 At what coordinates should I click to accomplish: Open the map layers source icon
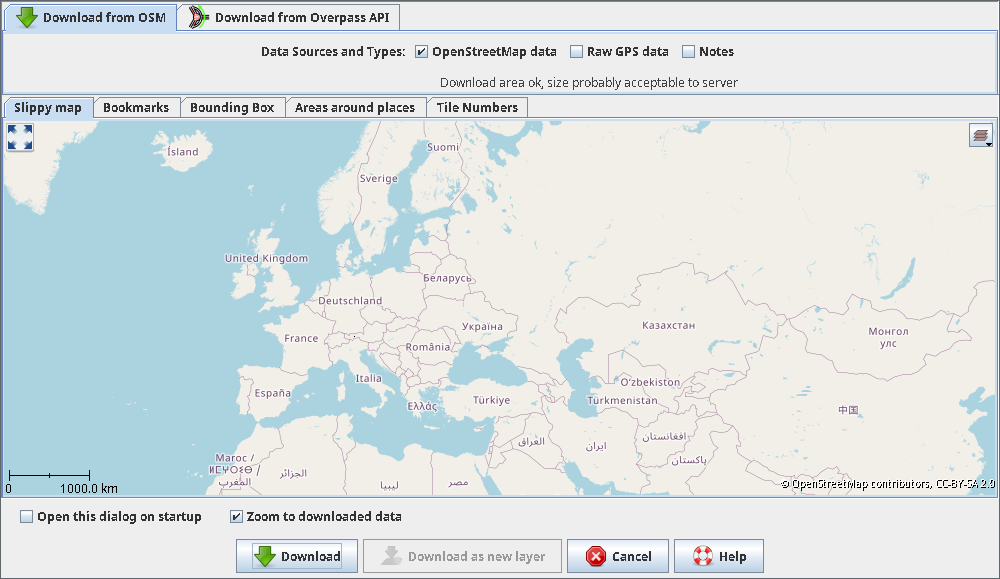tap(980, 136)
